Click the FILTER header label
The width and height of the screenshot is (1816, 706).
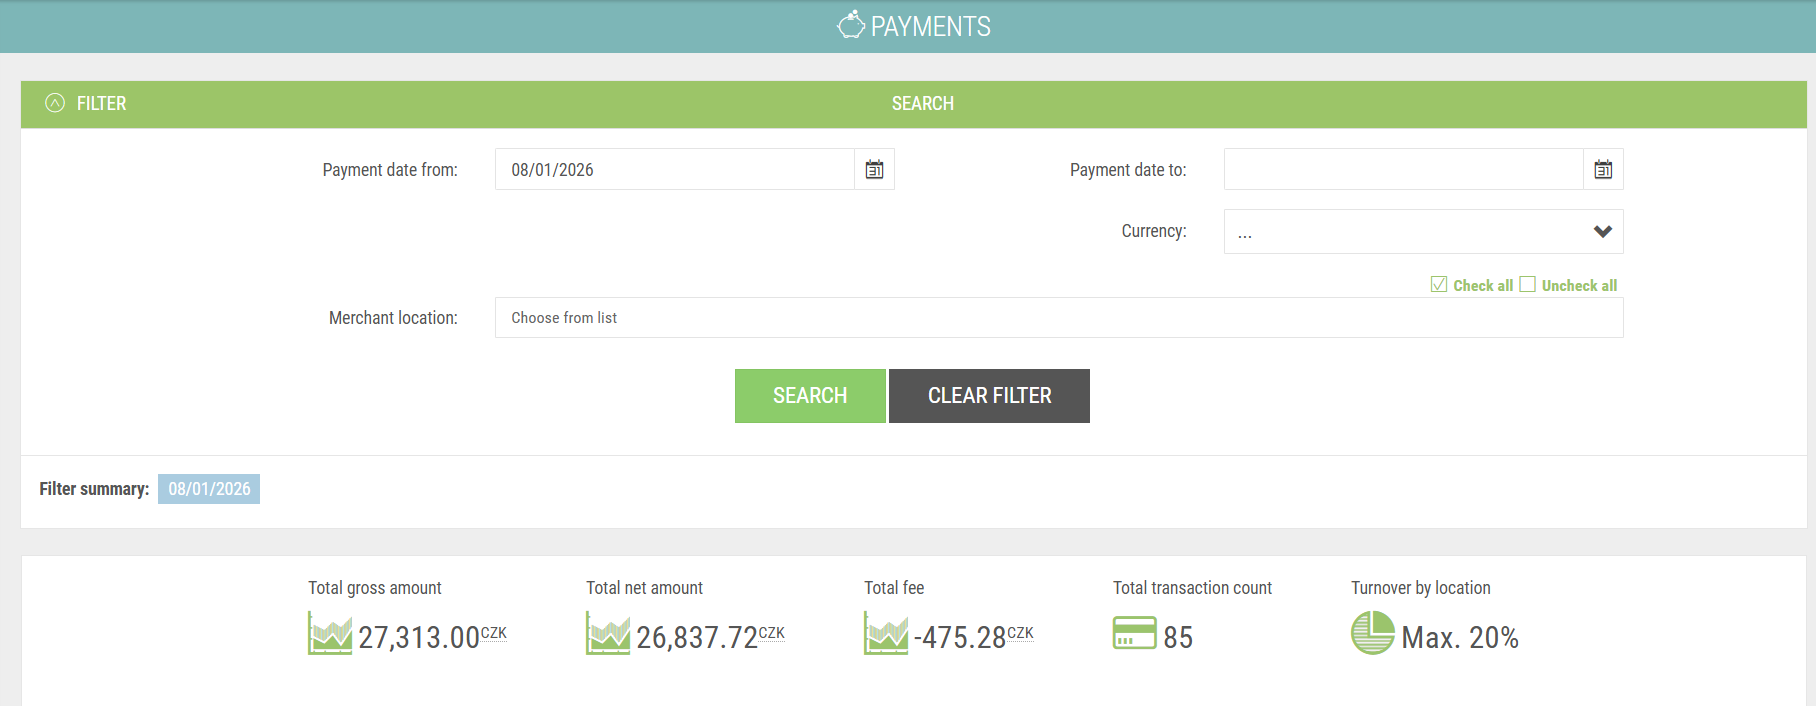pyautogui.click(x=101, y=104)
